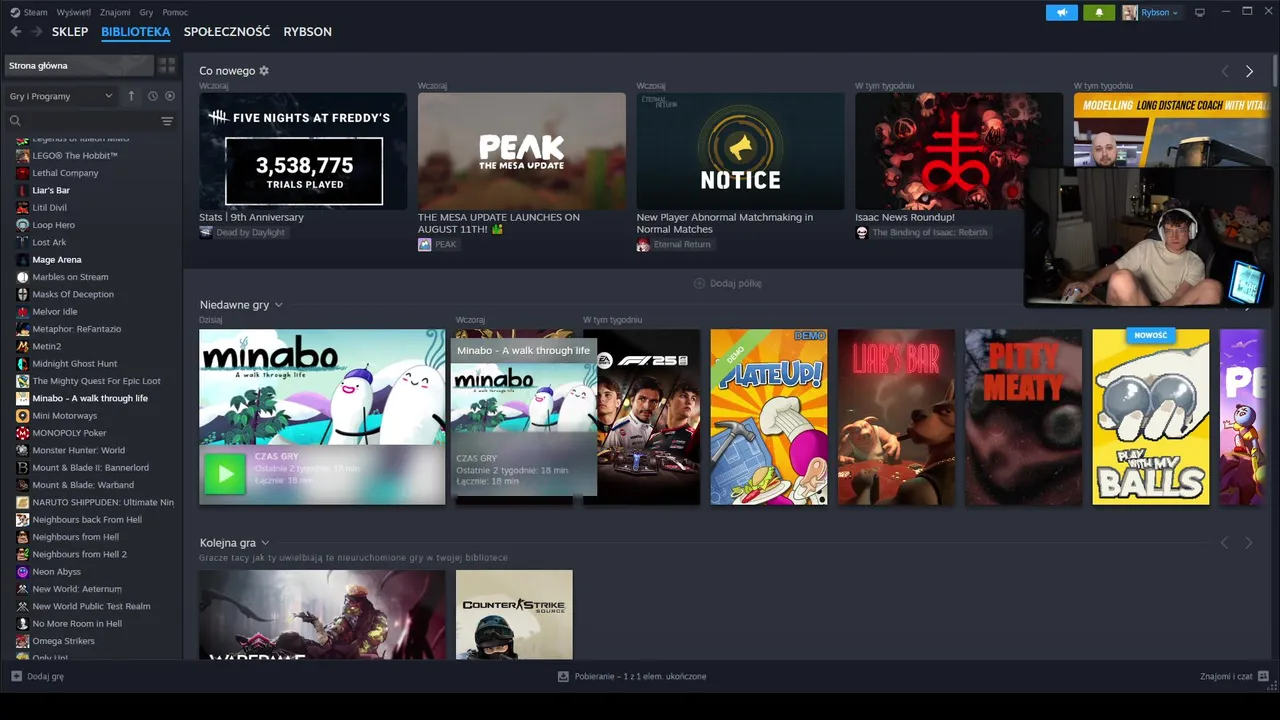
Task: Open Eternal Return NOTICE news thumbnail
Action: coord(740,151)
